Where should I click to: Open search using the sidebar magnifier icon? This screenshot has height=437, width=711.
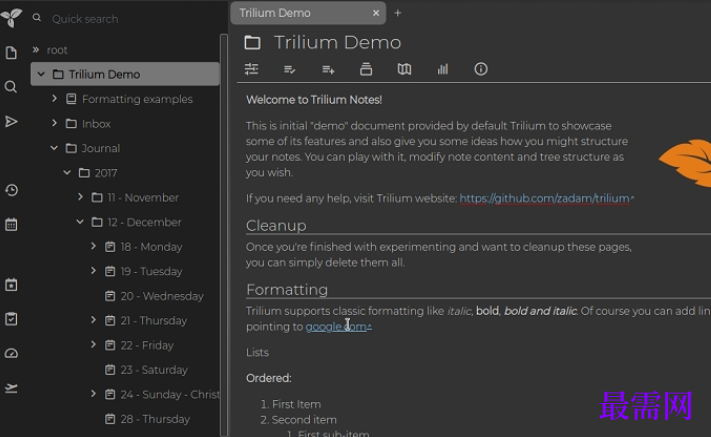click(11, 87)
